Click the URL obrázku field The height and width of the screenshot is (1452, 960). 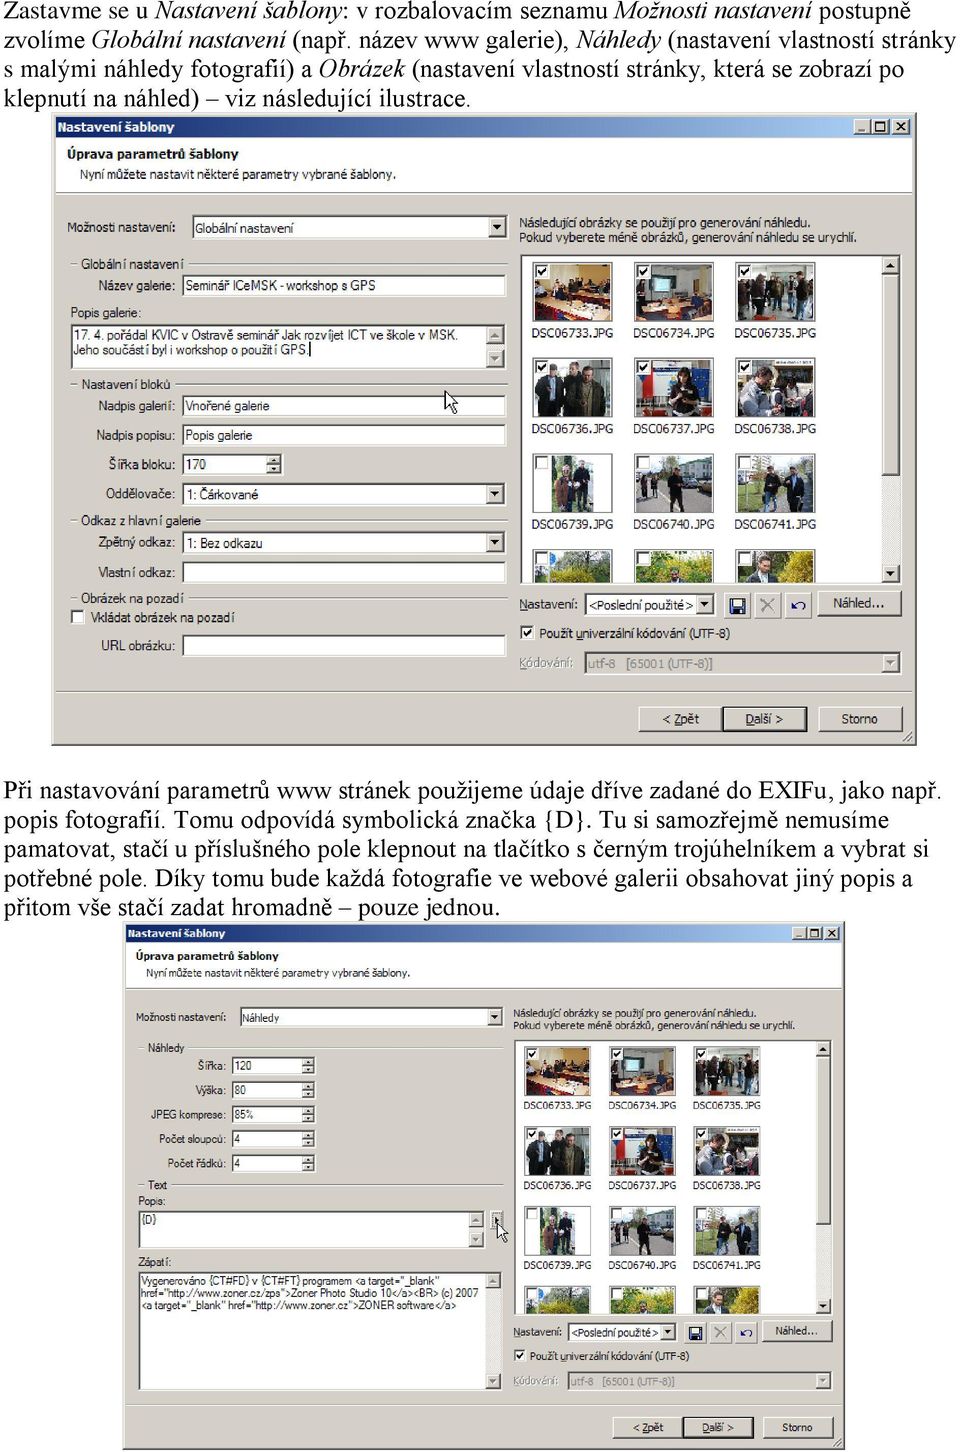point(344,646)
